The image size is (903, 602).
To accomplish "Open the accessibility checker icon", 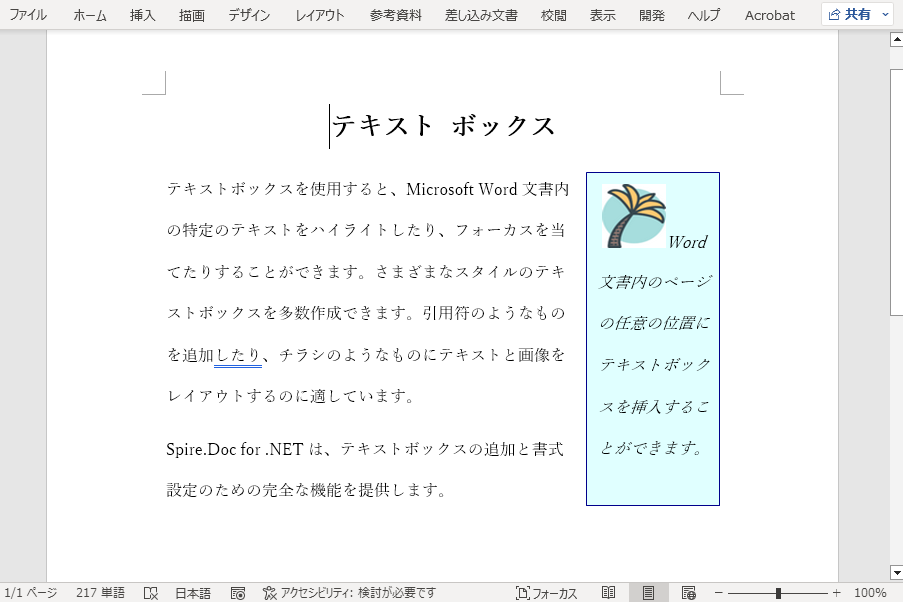I will pyautogui.click(x=269, y=592).
